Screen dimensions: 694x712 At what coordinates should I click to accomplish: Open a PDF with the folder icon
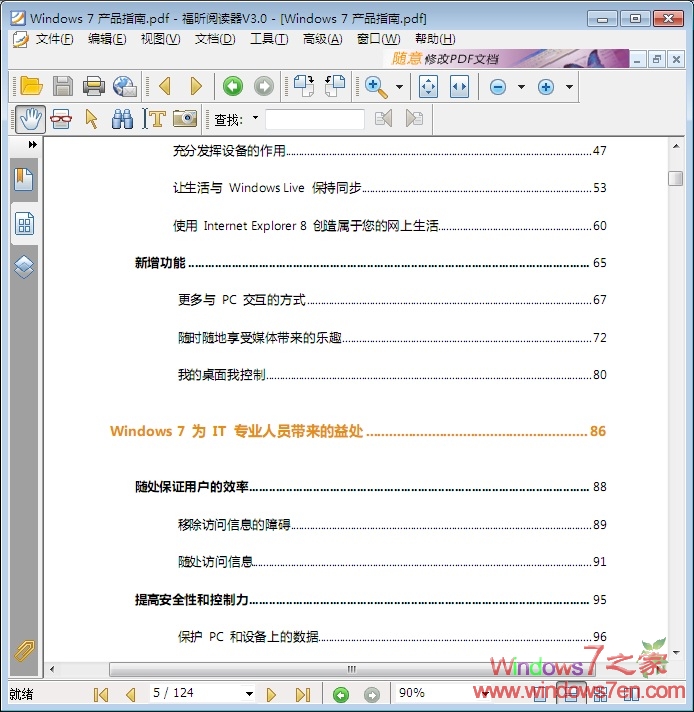click(x=31, y=86)
